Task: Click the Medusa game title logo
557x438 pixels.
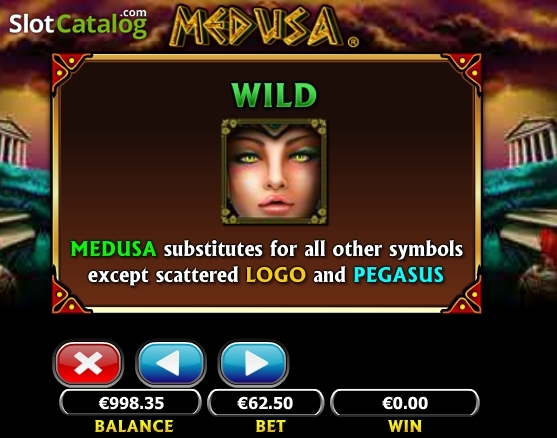Action: click(263, 26)
